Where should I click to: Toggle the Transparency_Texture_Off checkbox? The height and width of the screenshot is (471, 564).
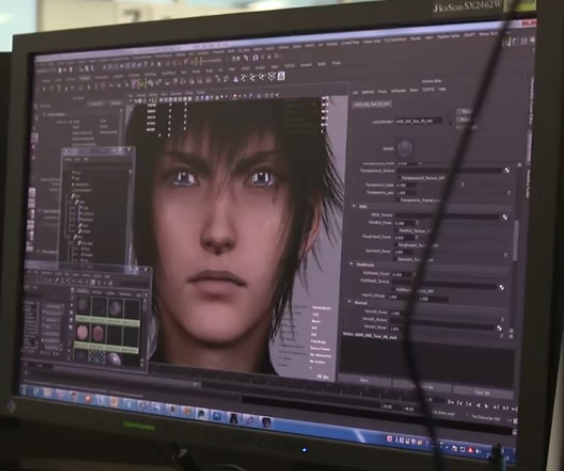point(399,178)
